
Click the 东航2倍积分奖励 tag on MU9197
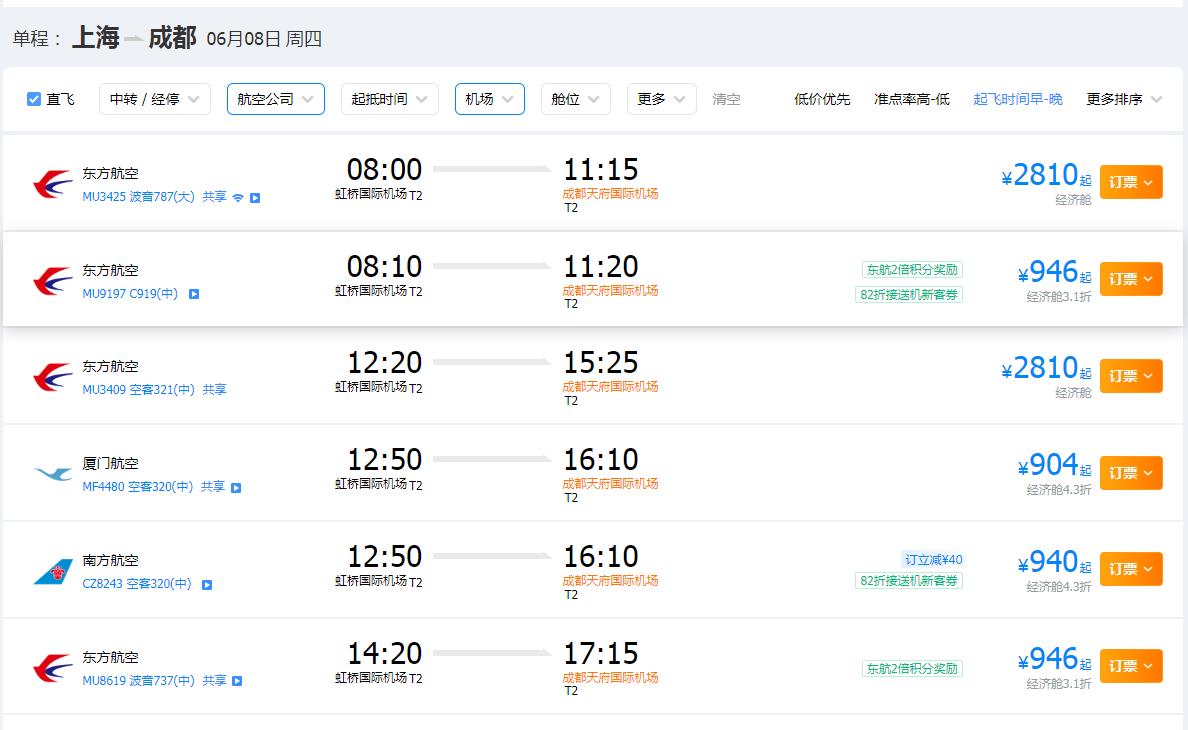(912, 270)
